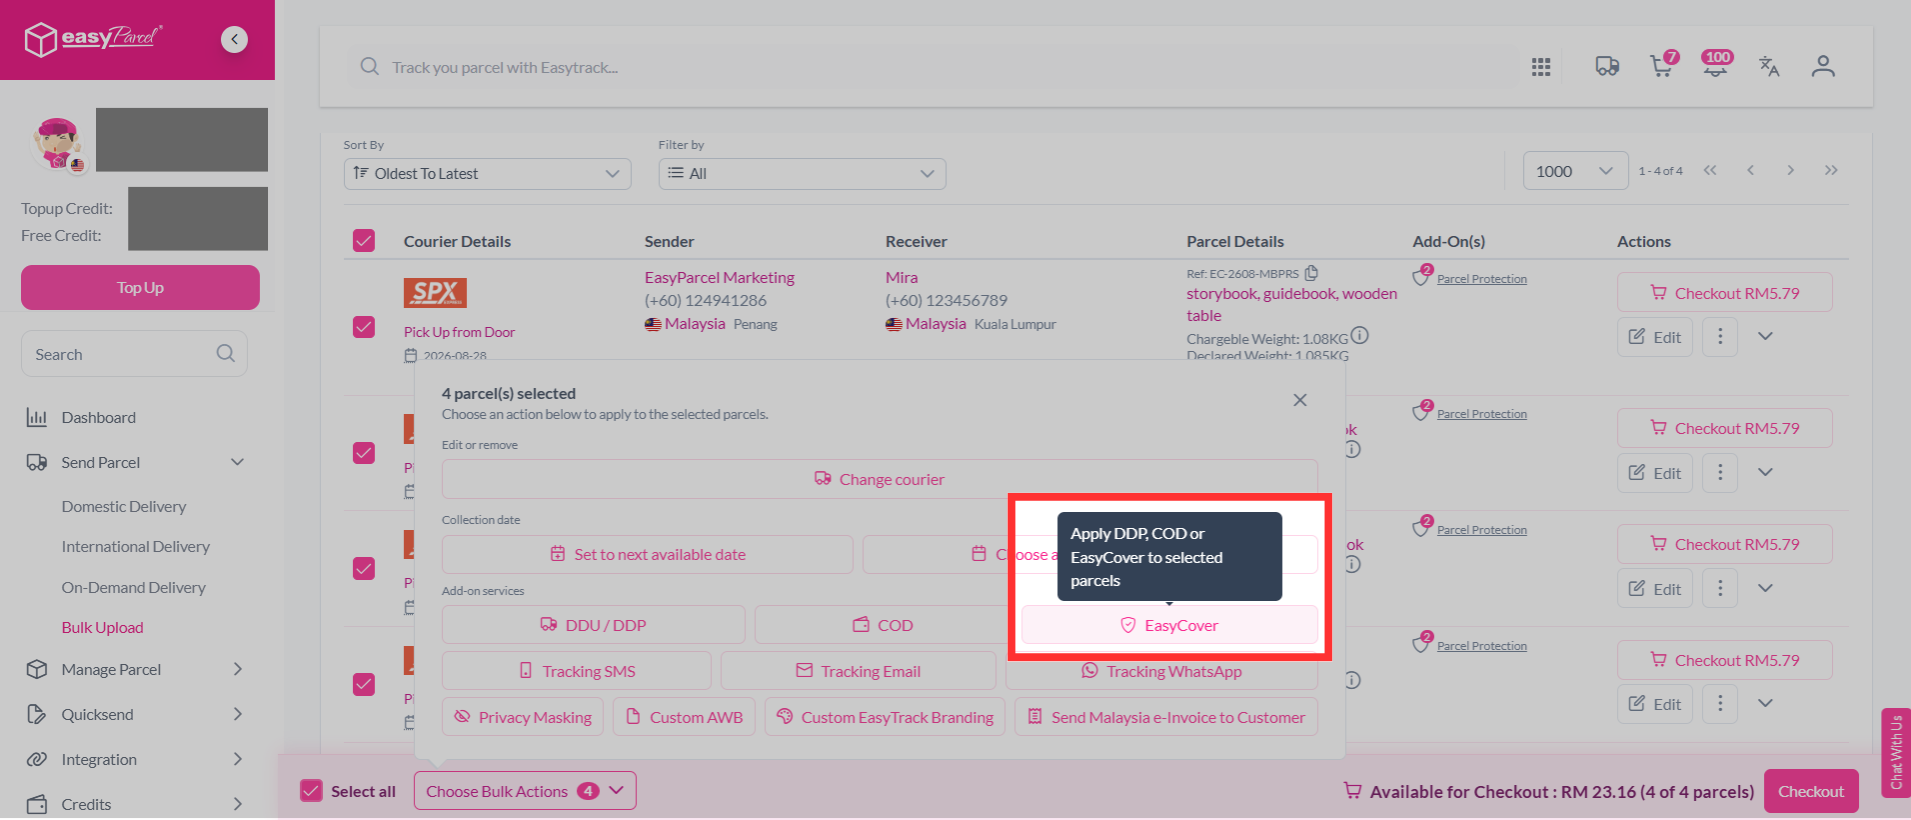Screen dimensions: 1911x820
Task: Open the rows per page dropdown showing 1000
Action: click(x=1576, y=171)
